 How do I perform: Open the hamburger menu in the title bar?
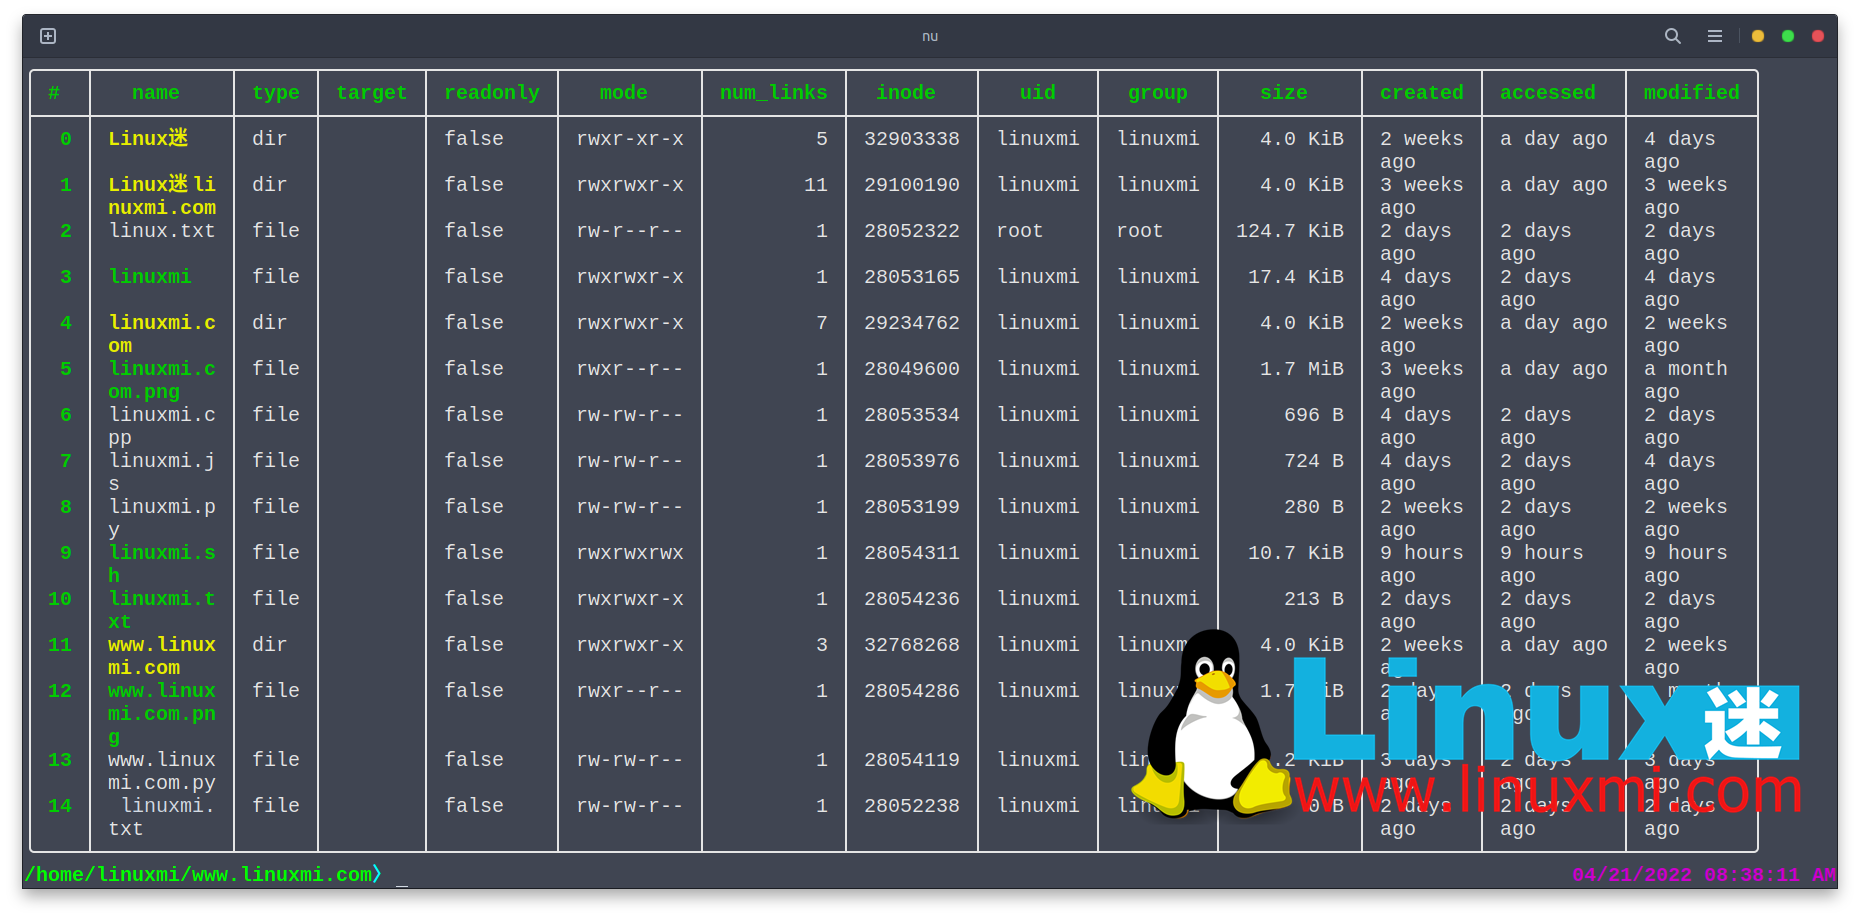(x=1715, y=36)
